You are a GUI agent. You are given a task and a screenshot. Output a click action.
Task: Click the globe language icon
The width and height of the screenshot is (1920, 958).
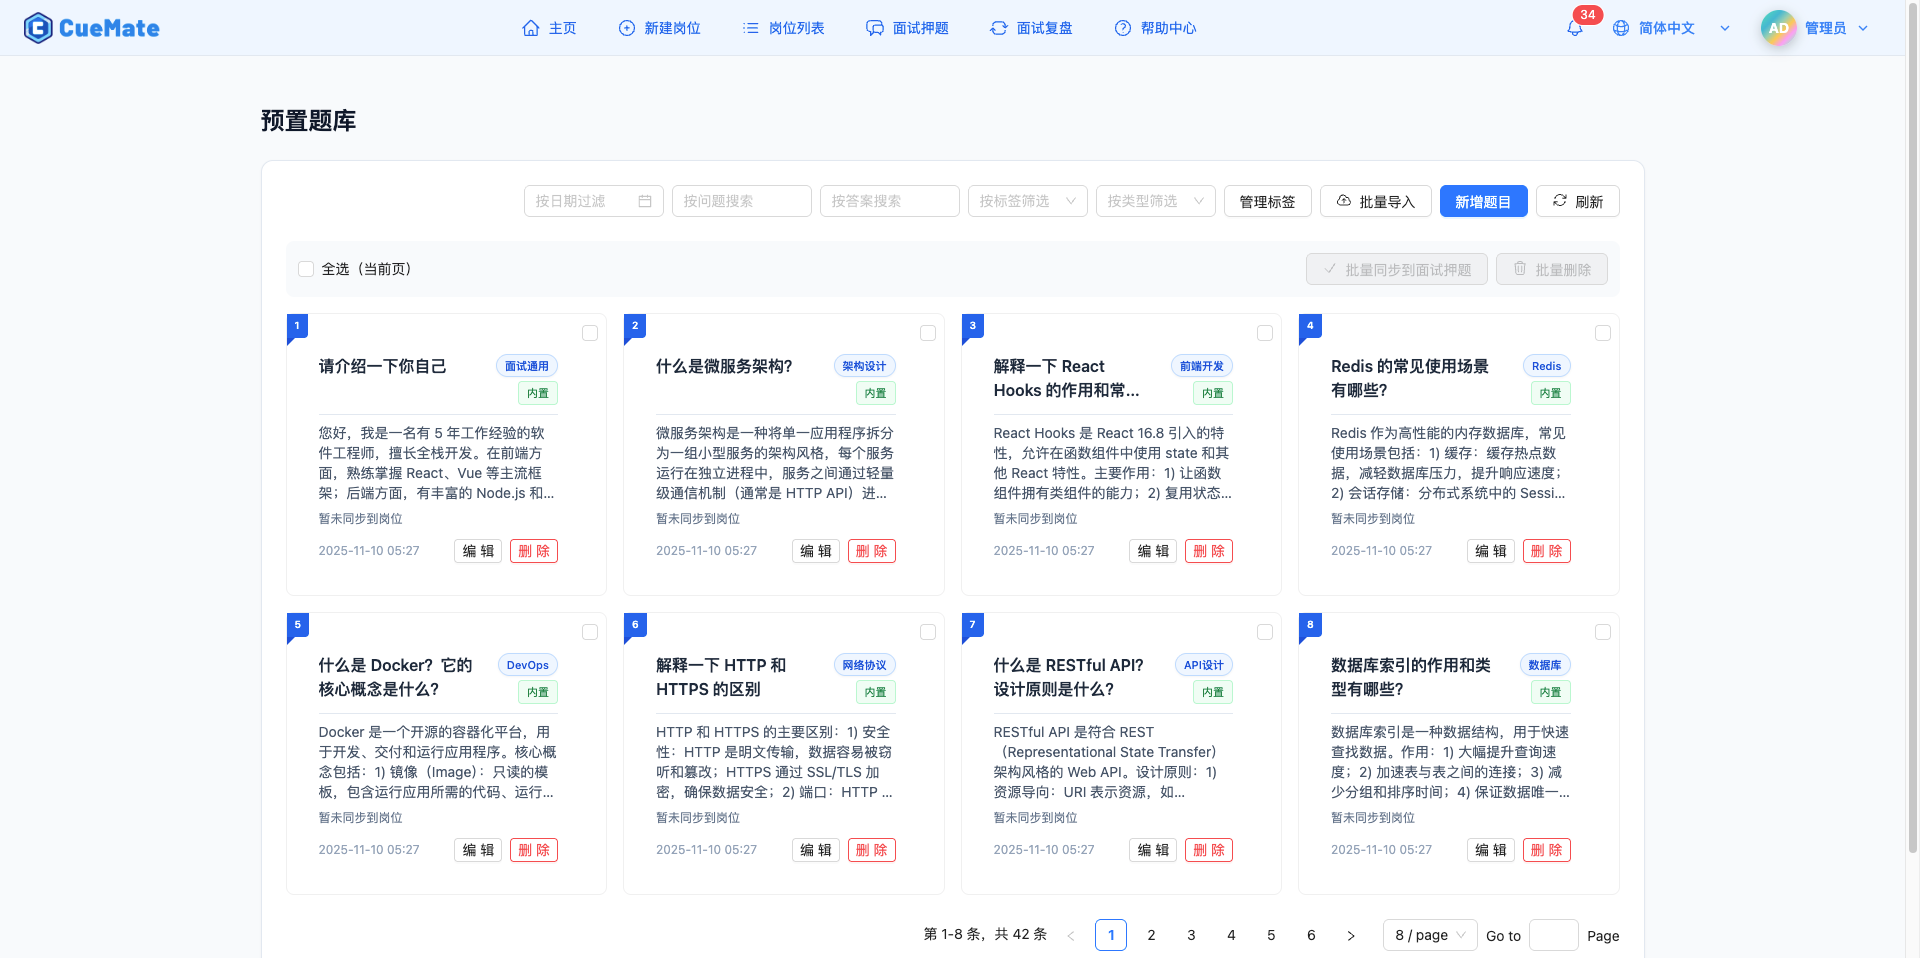pyautogui.click(x=1620, y=28)
